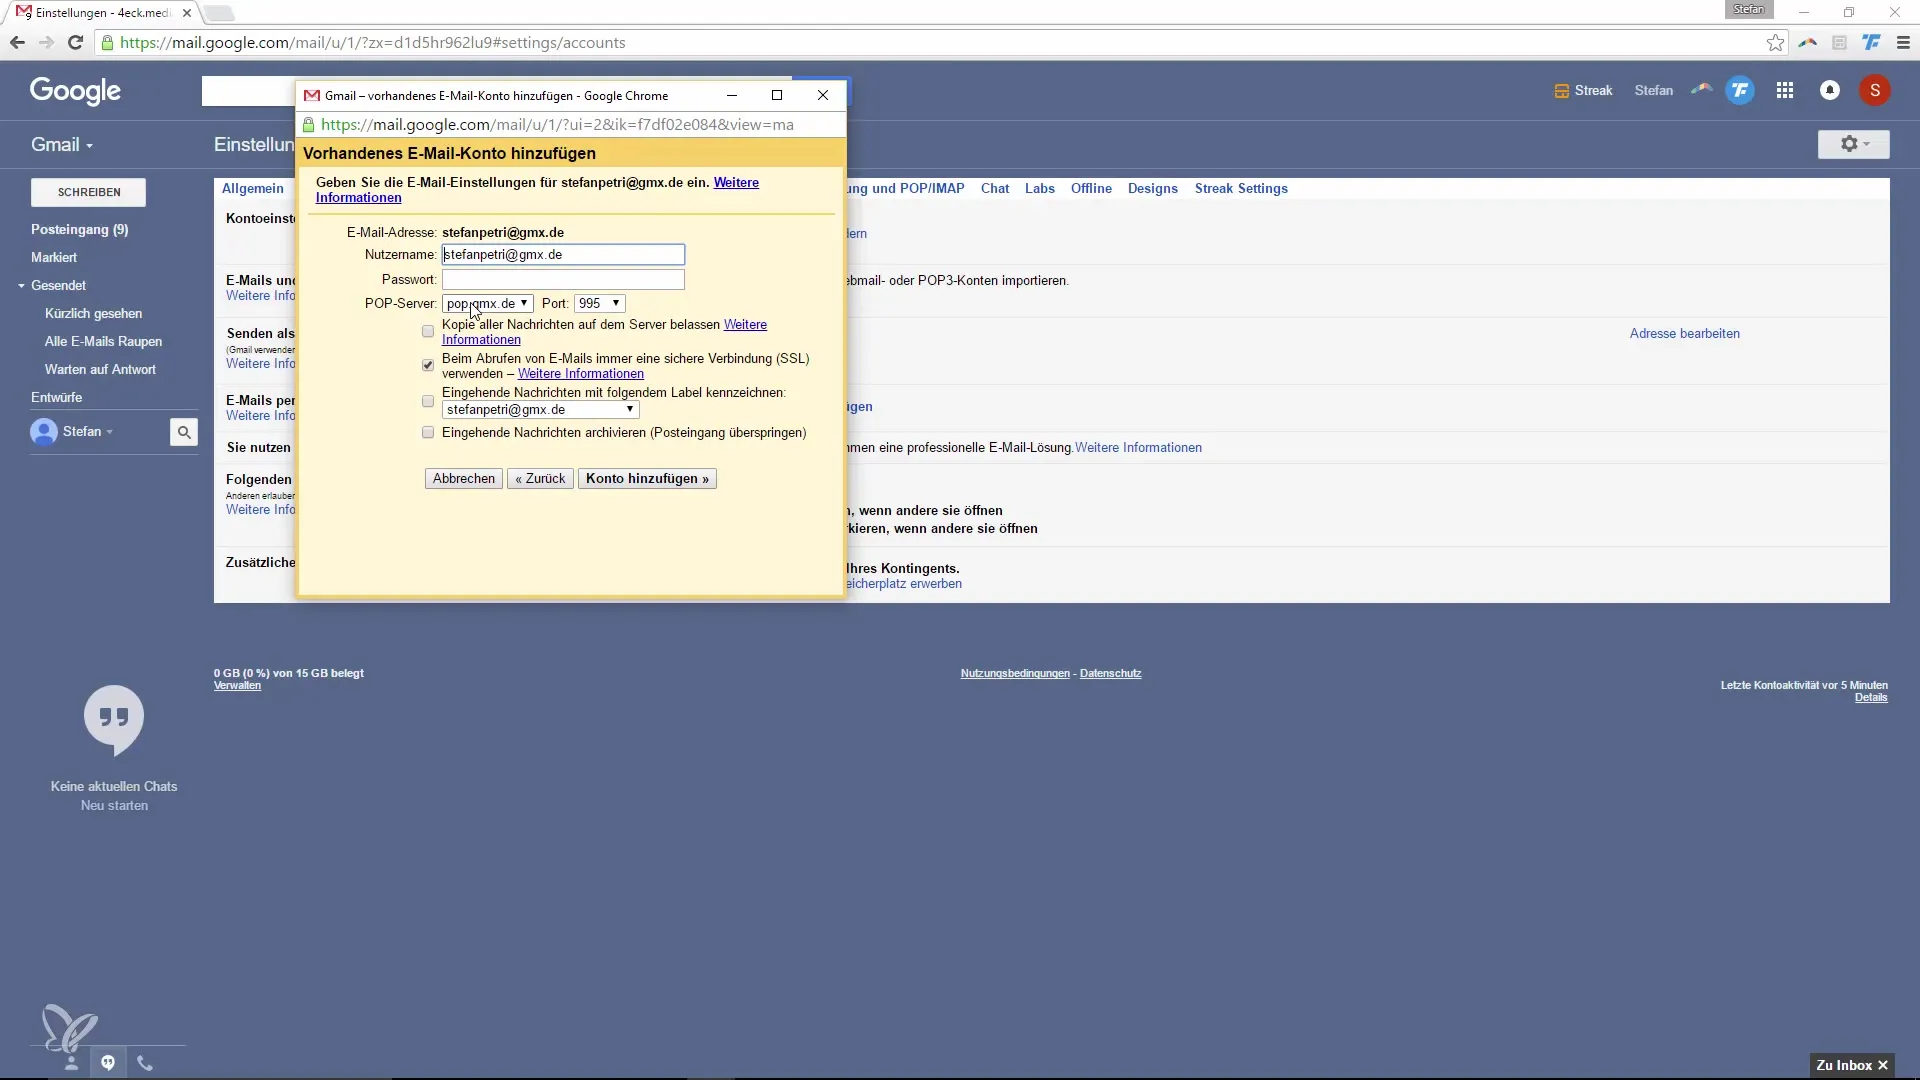
Task: Close the Einstellungen browser tab
Action: [187, 13]
